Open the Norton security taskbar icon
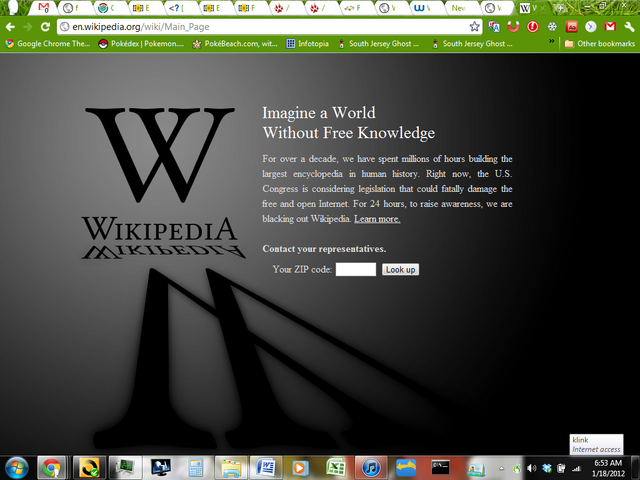This screenshot has width=640, height=480. (89, 468)
